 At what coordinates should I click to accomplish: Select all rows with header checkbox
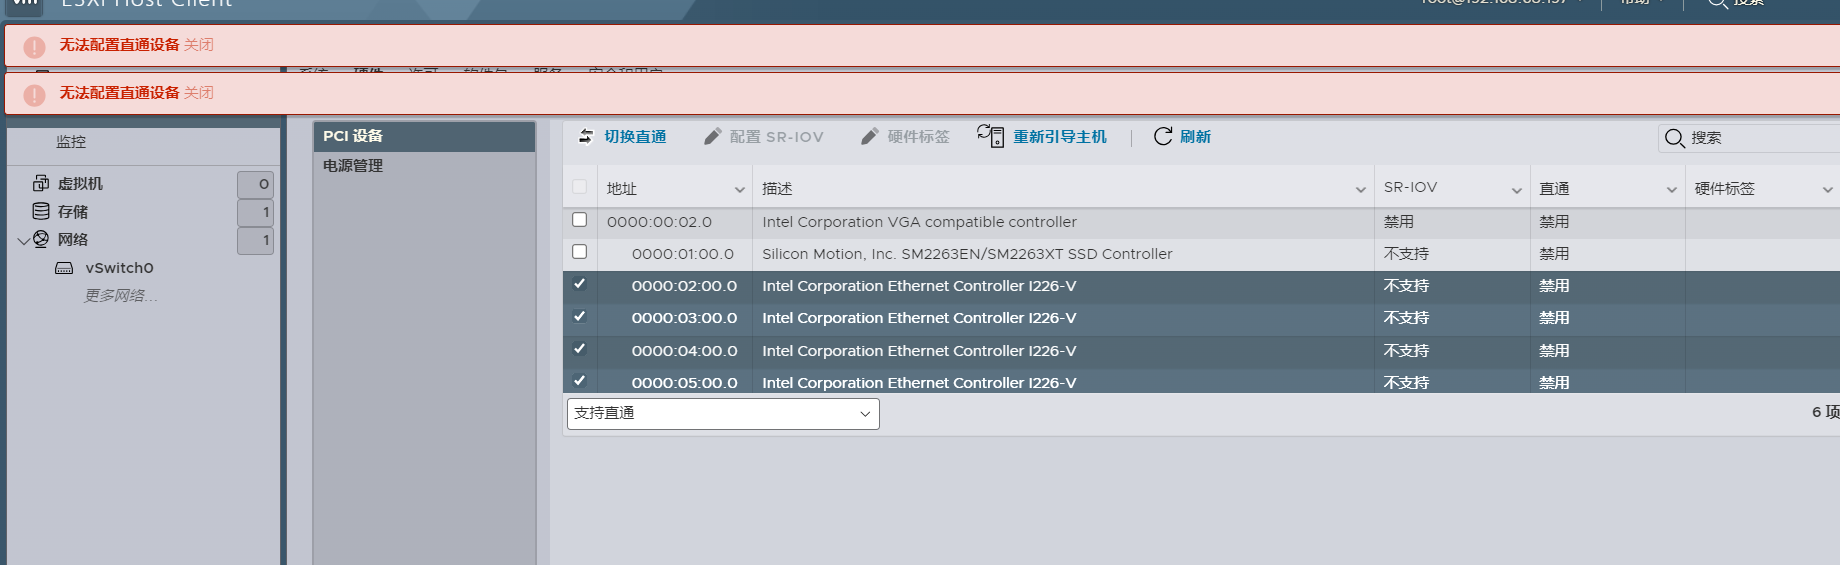point(579,187)
